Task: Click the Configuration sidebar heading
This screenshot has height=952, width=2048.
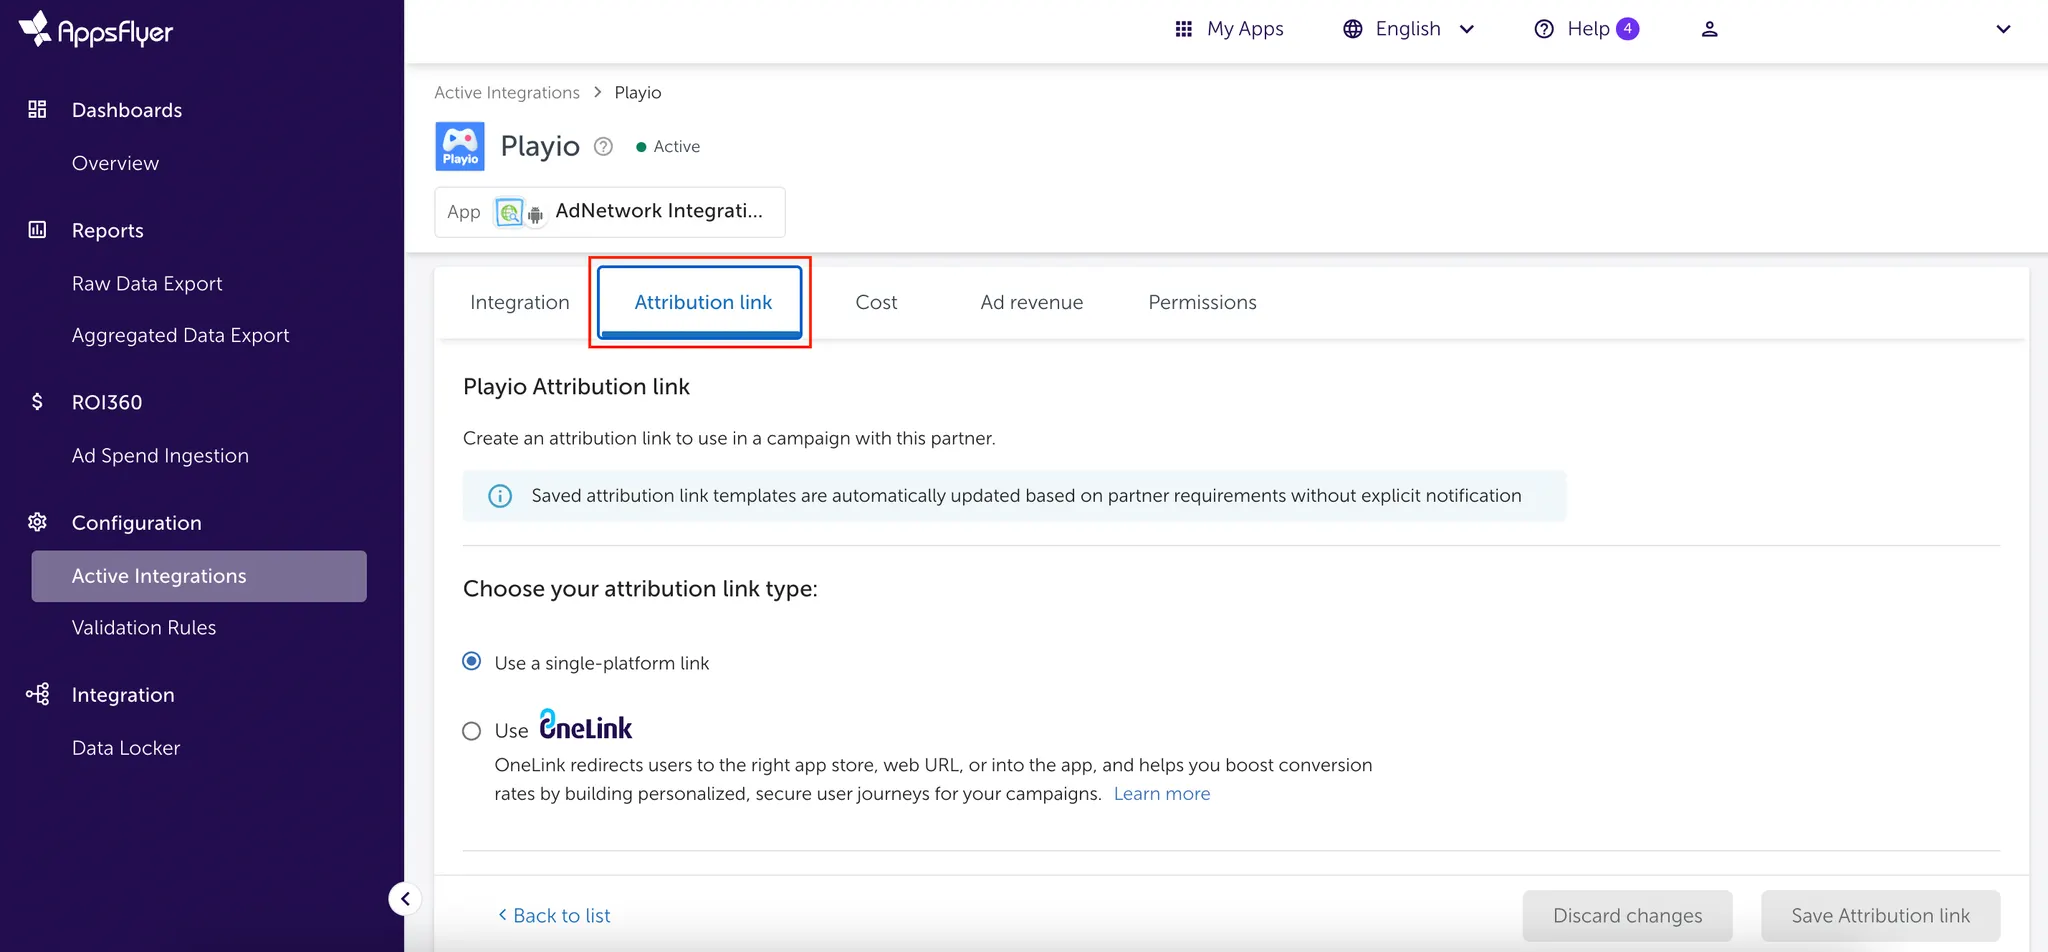Action: 137,522
